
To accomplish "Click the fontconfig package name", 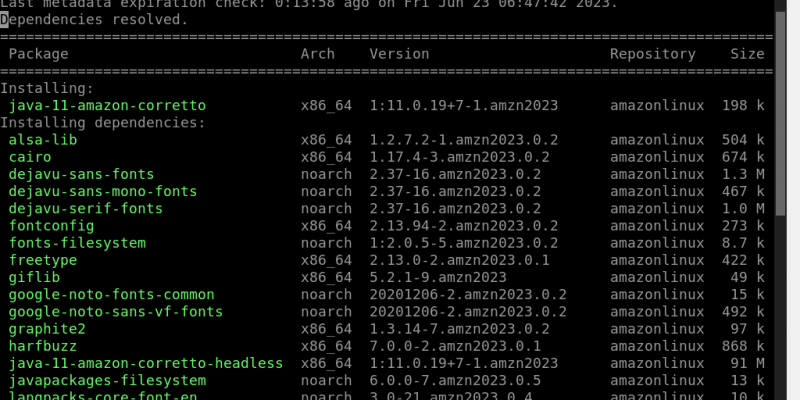I will tap(52, 226).
